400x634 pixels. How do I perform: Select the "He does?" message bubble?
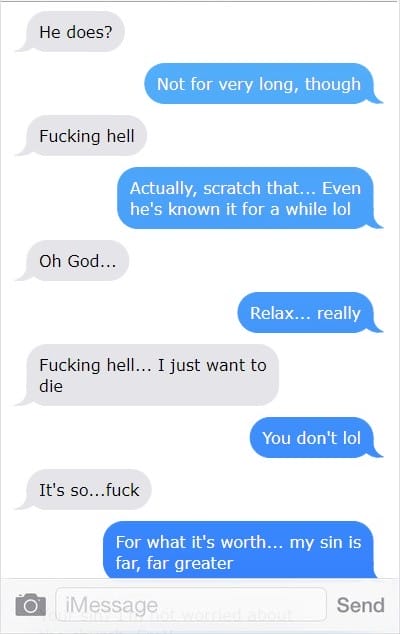point(75,32)
